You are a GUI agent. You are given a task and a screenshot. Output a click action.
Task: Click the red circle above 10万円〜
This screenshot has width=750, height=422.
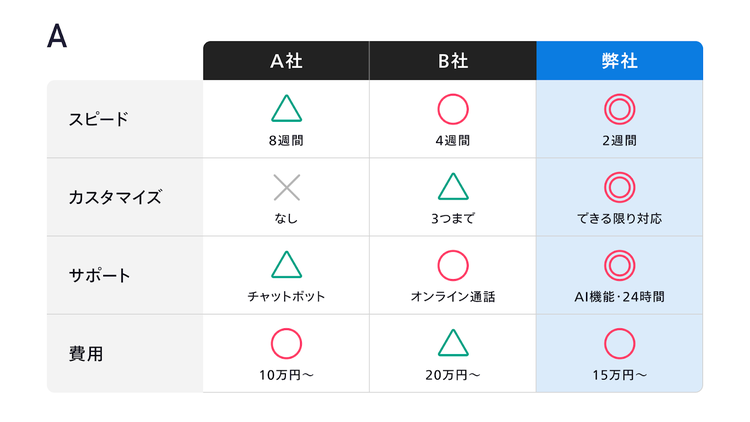pos(286,343)
